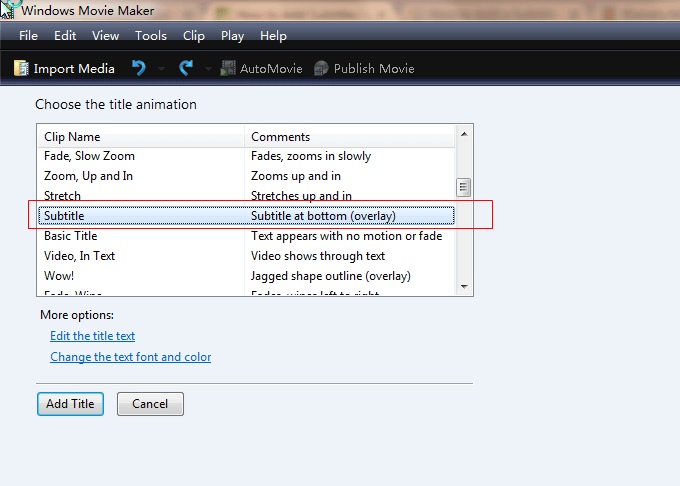Click the Windows Movie Maker title icon
Viewport: 680px width, 486px height.
11,8
